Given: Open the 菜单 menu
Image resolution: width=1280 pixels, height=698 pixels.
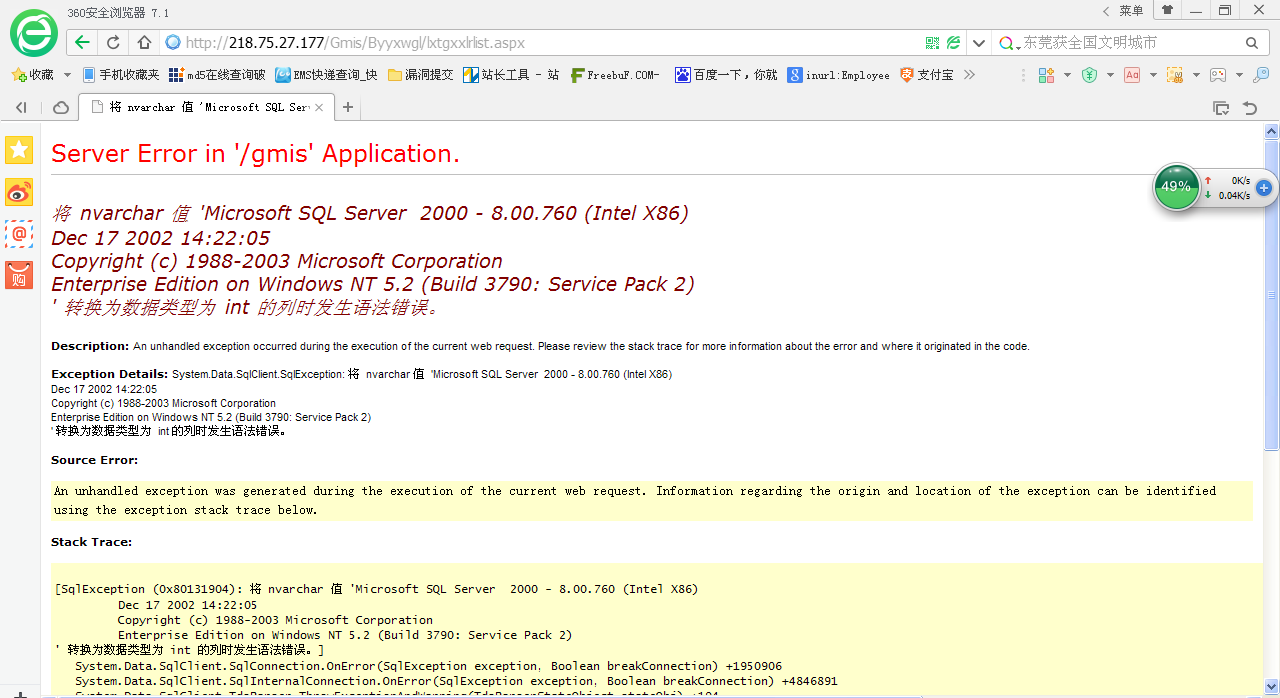Looking at the screenshot, I should click(x=1131, y=11).
